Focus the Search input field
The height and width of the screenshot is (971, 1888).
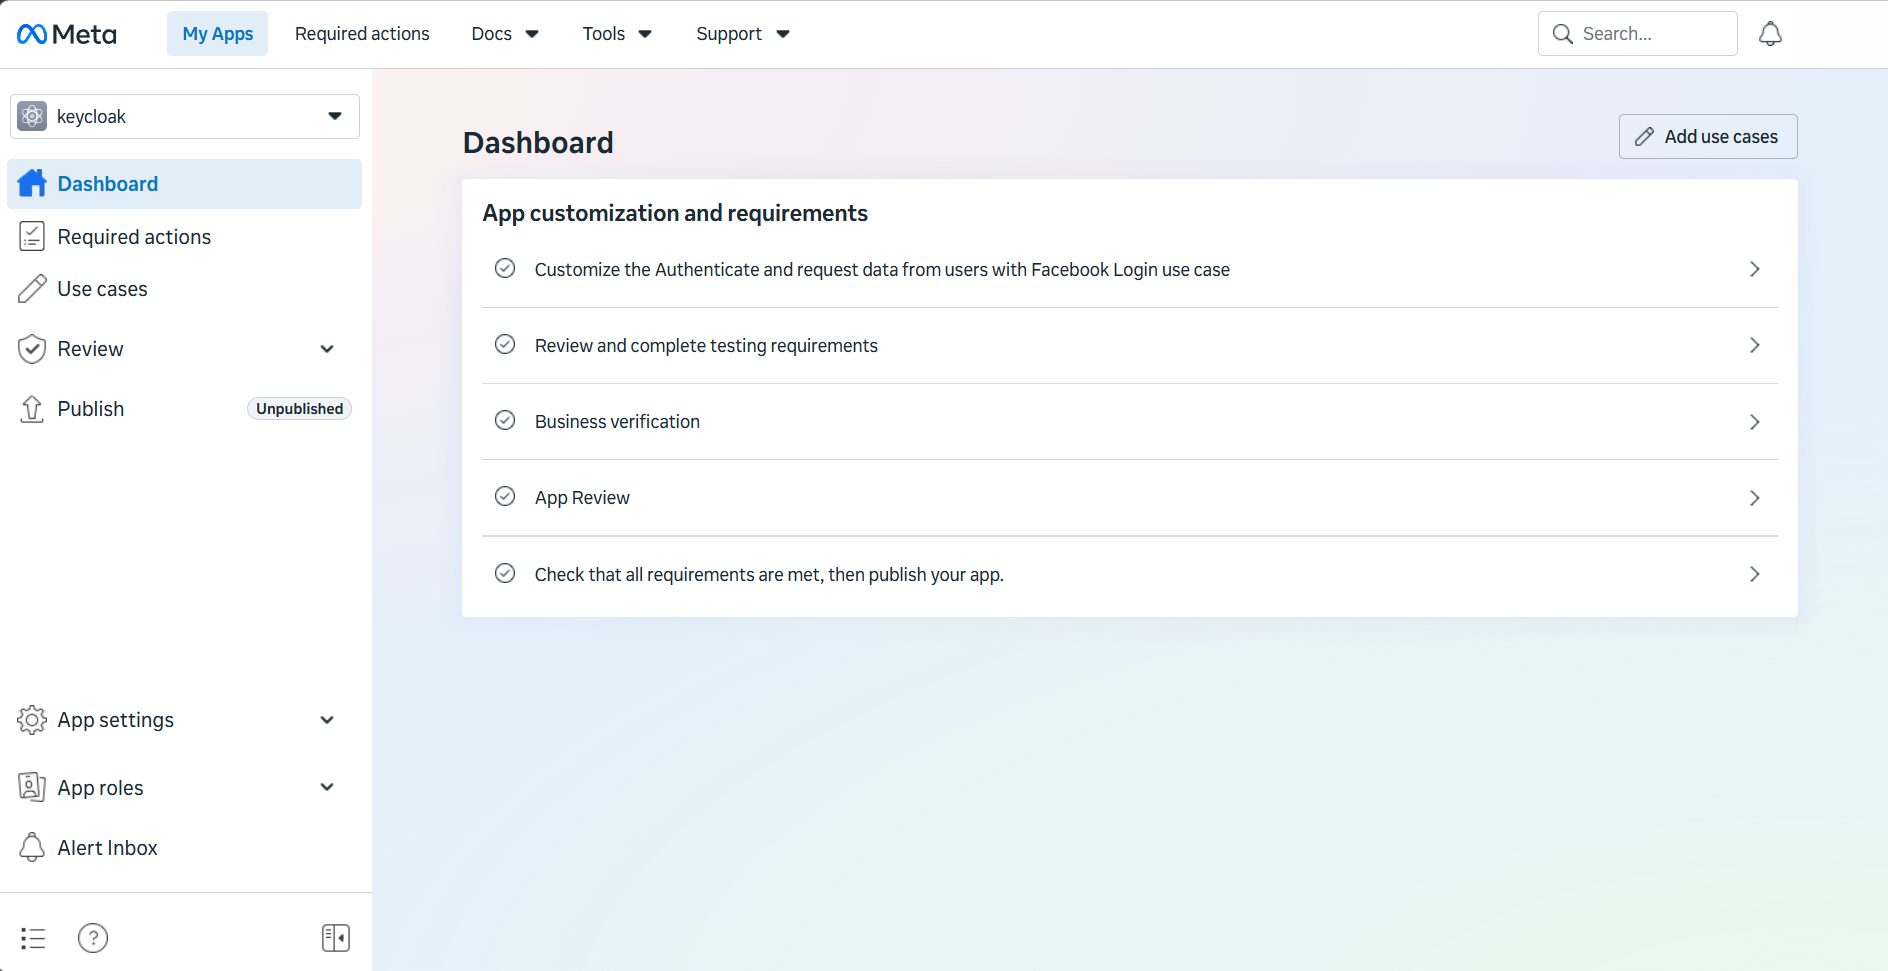point(1637,34)
